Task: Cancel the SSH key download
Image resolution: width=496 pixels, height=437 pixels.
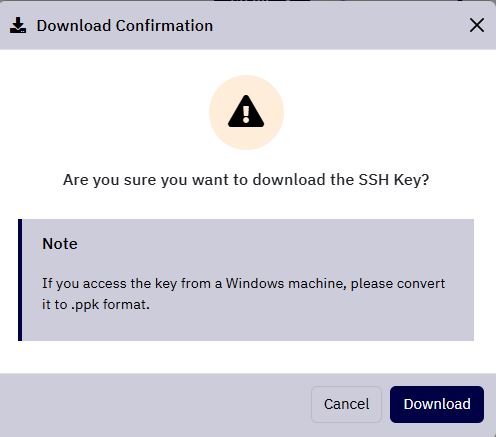Action: [x=346, y=404]
